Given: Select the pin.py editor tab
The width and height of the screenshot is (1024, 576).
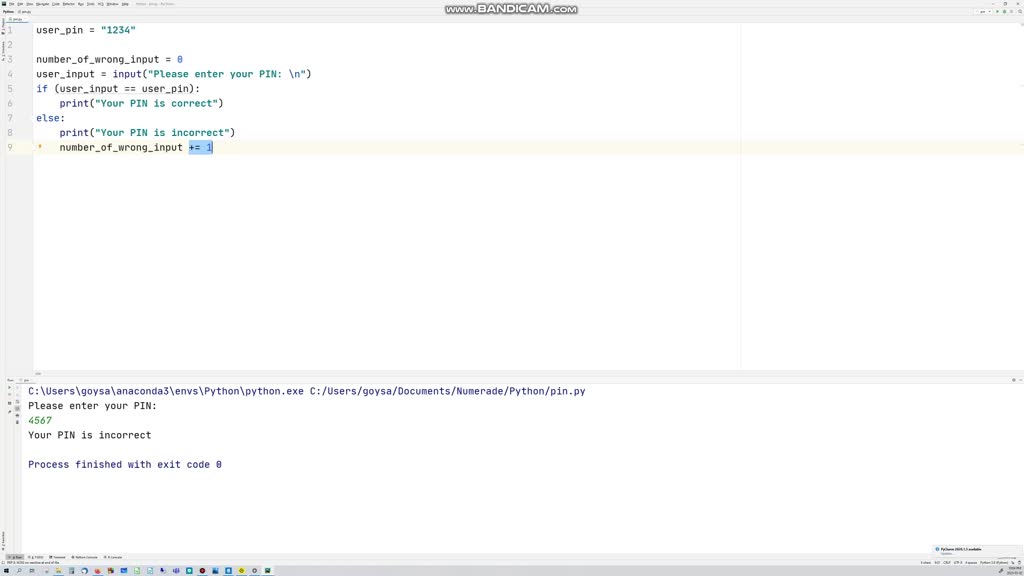Looking at the screenshot, I should (x=15, y=19).
